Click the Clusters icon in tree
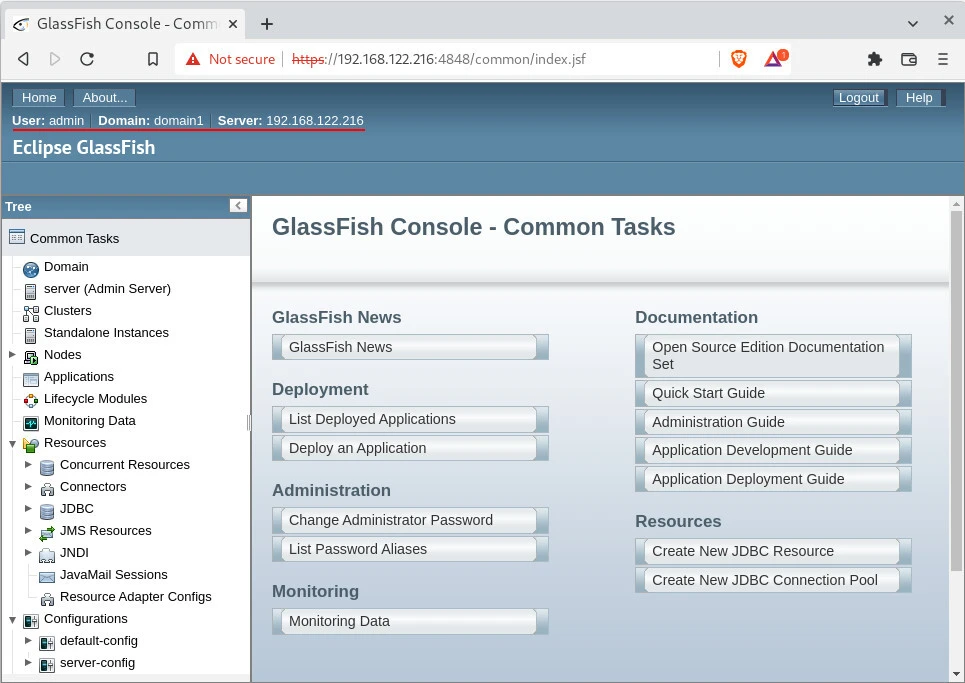 tap(30, 312)
